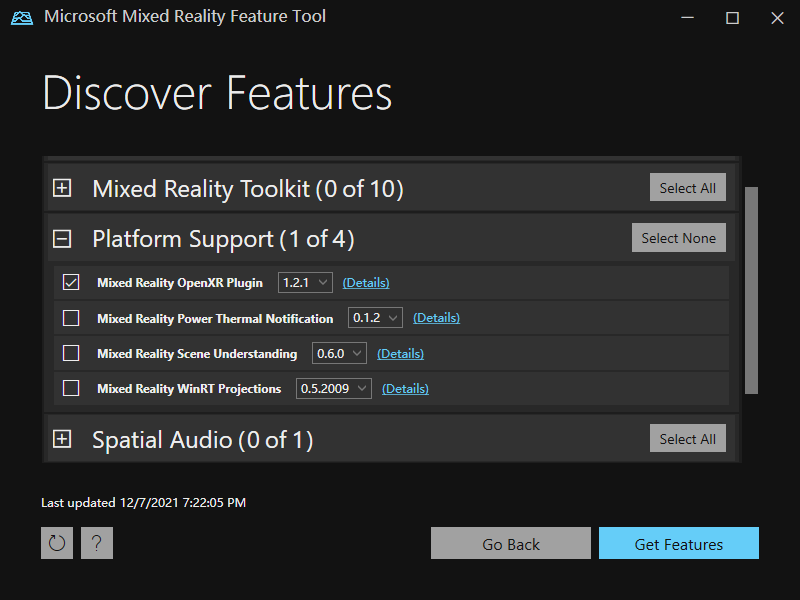
Task: Click the Mixed Reality WinRT Projections label
Action: click(x=189, y=389)
